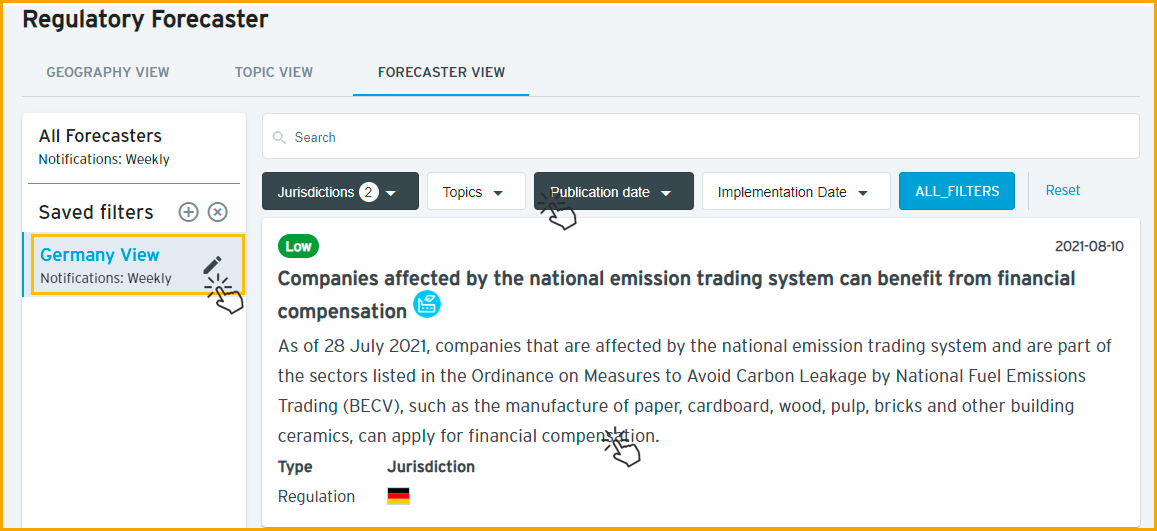This screenshot has width=1157, height=531.
Task: Click the ALL_FILTERS button
Action: pyautogui.click(x=957, y=191)
